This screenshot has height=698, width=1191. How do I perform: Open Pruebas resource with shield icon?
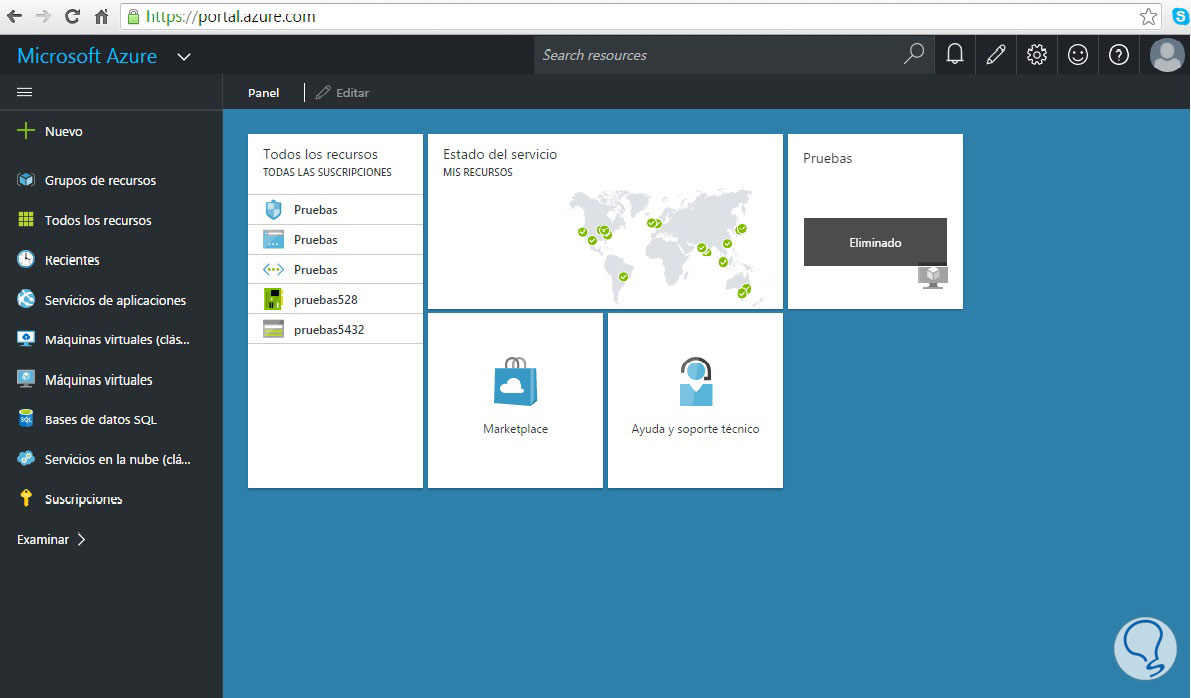335,210
